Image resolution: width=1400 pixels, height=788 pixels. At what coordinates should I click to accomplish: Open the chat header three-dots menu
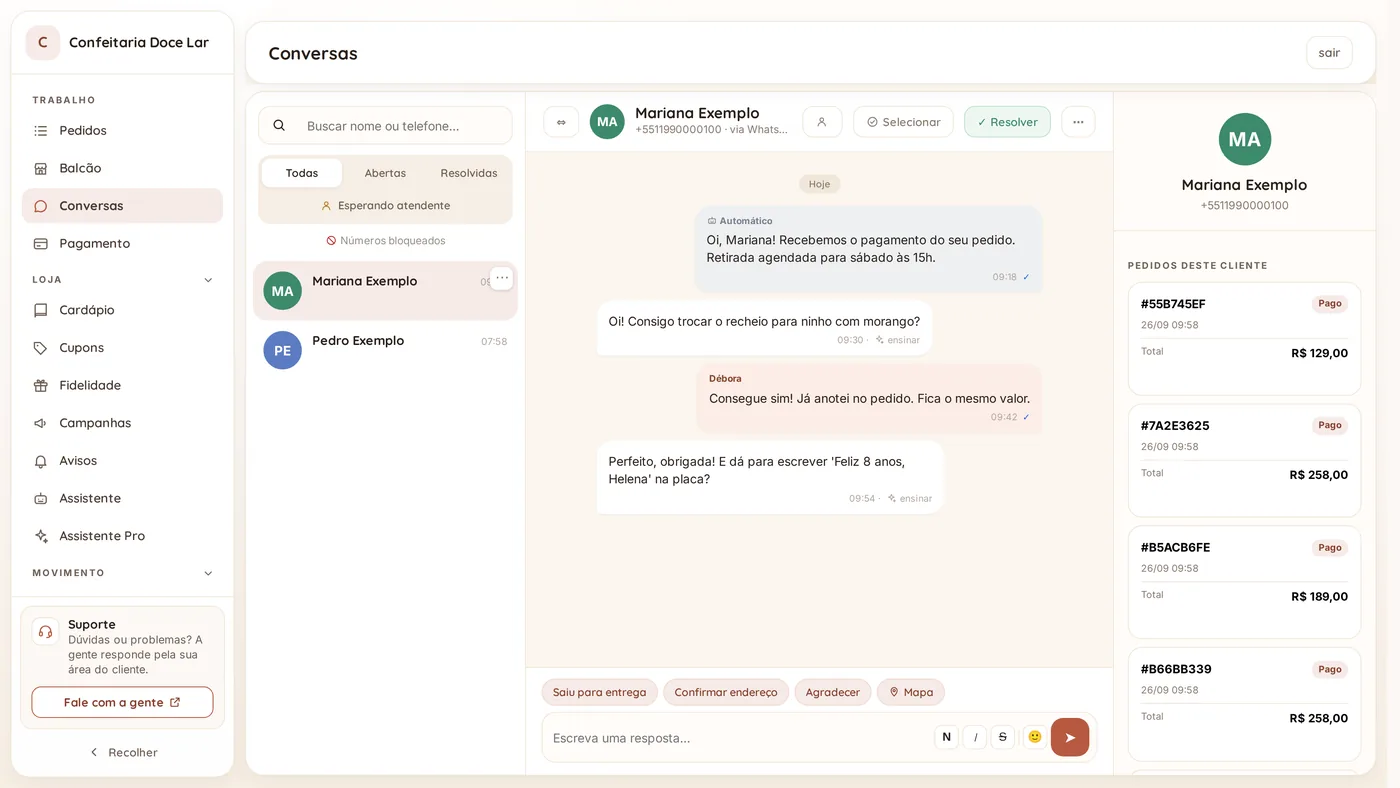point(1078,122)
